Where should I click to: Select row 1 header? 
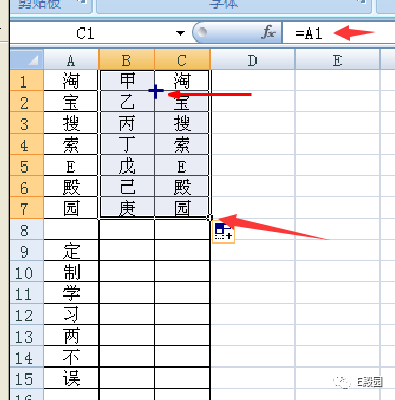click(27, 80)
